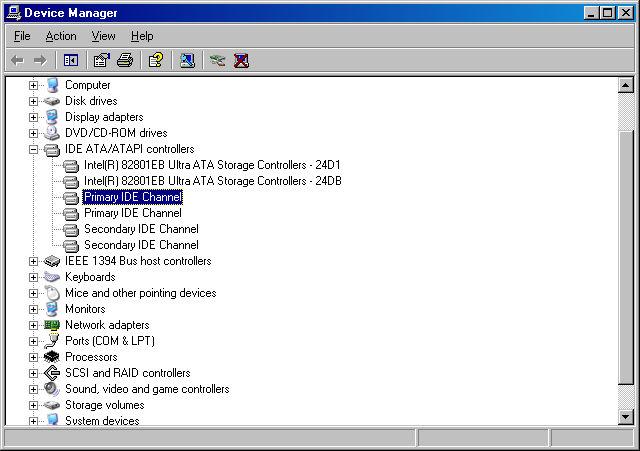Expand the Network adapters node
The image size is (640, 451).
[33, 325]
